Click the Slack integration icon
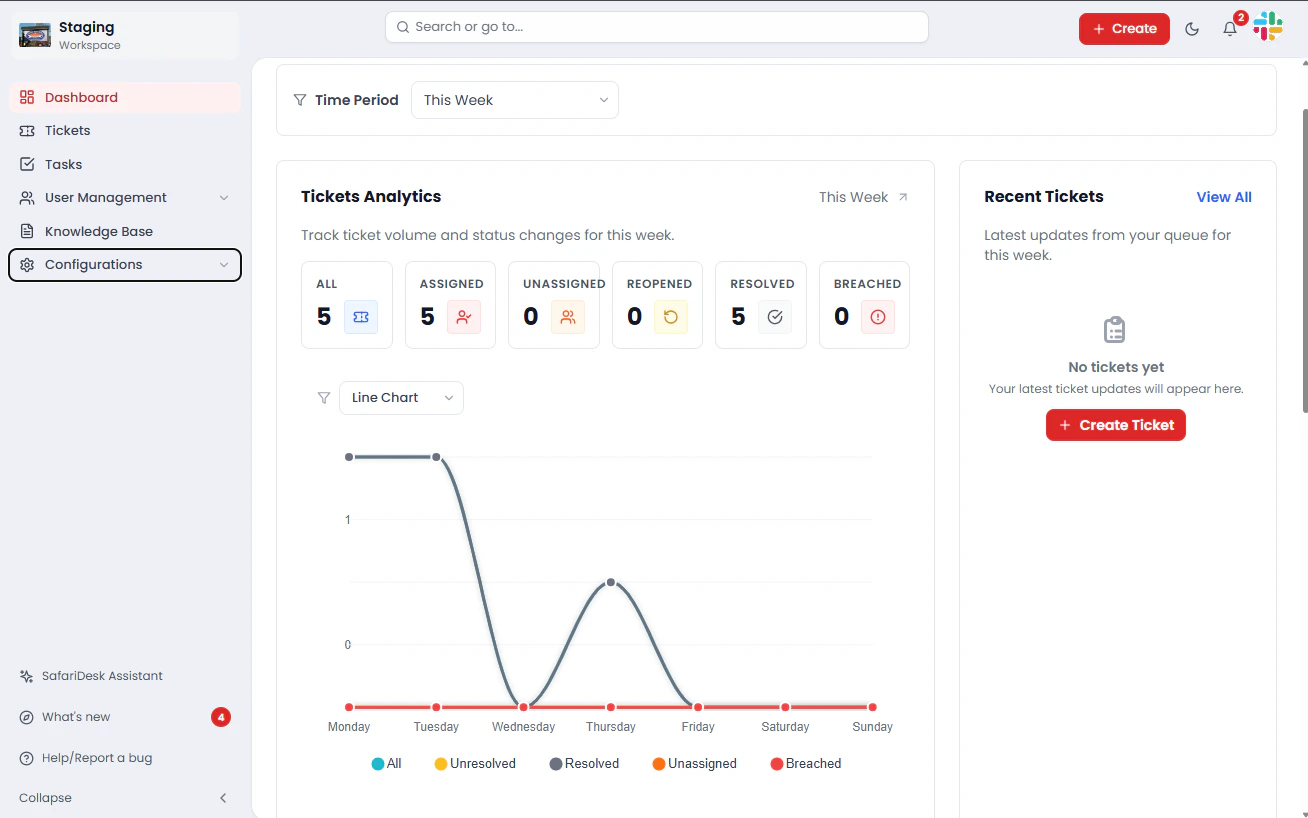1308x818 pixels. click(x=1268, y=27)
